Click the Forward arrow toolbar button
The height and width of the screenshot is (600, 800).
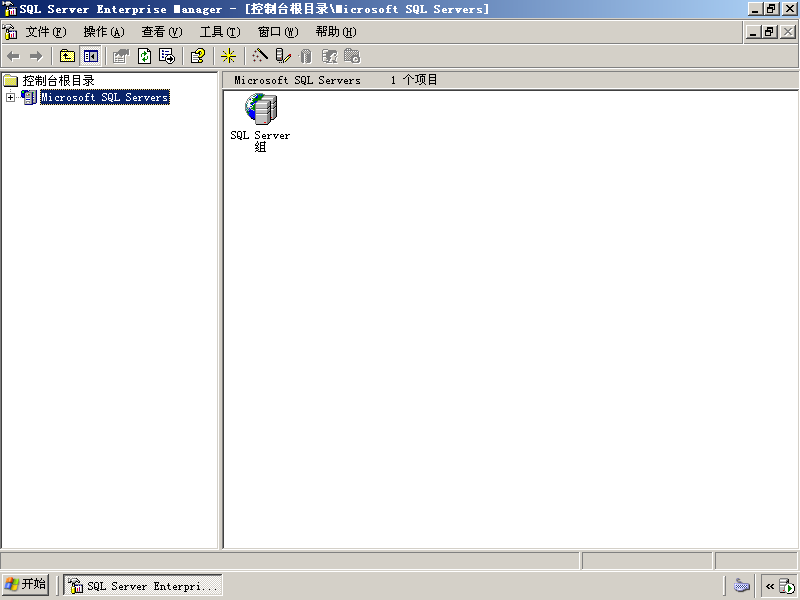pyautogui.click(x=36, y=56)
